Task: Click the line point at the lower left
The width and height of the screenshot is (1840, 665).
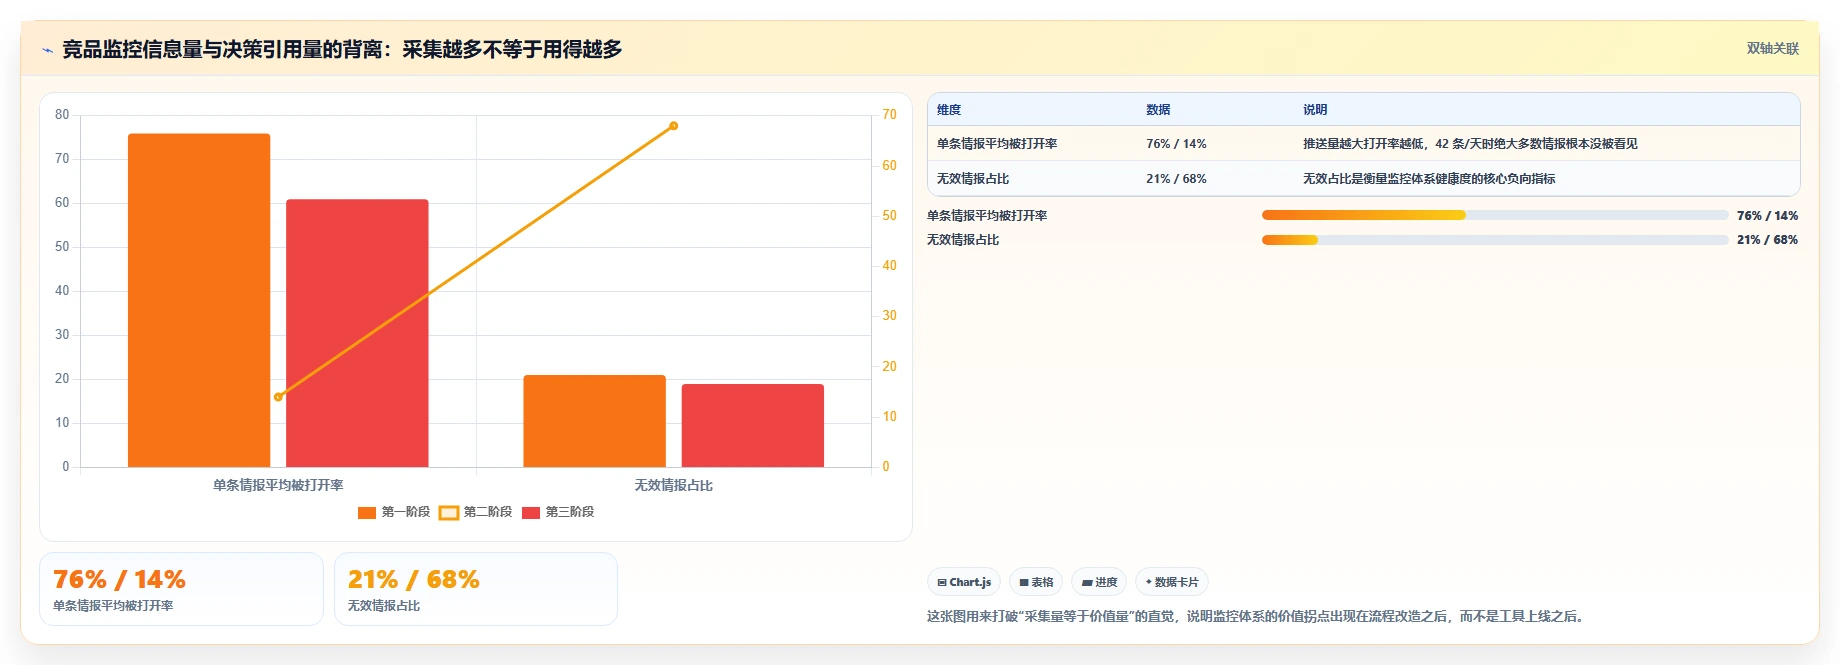Action: click(278, 397)
